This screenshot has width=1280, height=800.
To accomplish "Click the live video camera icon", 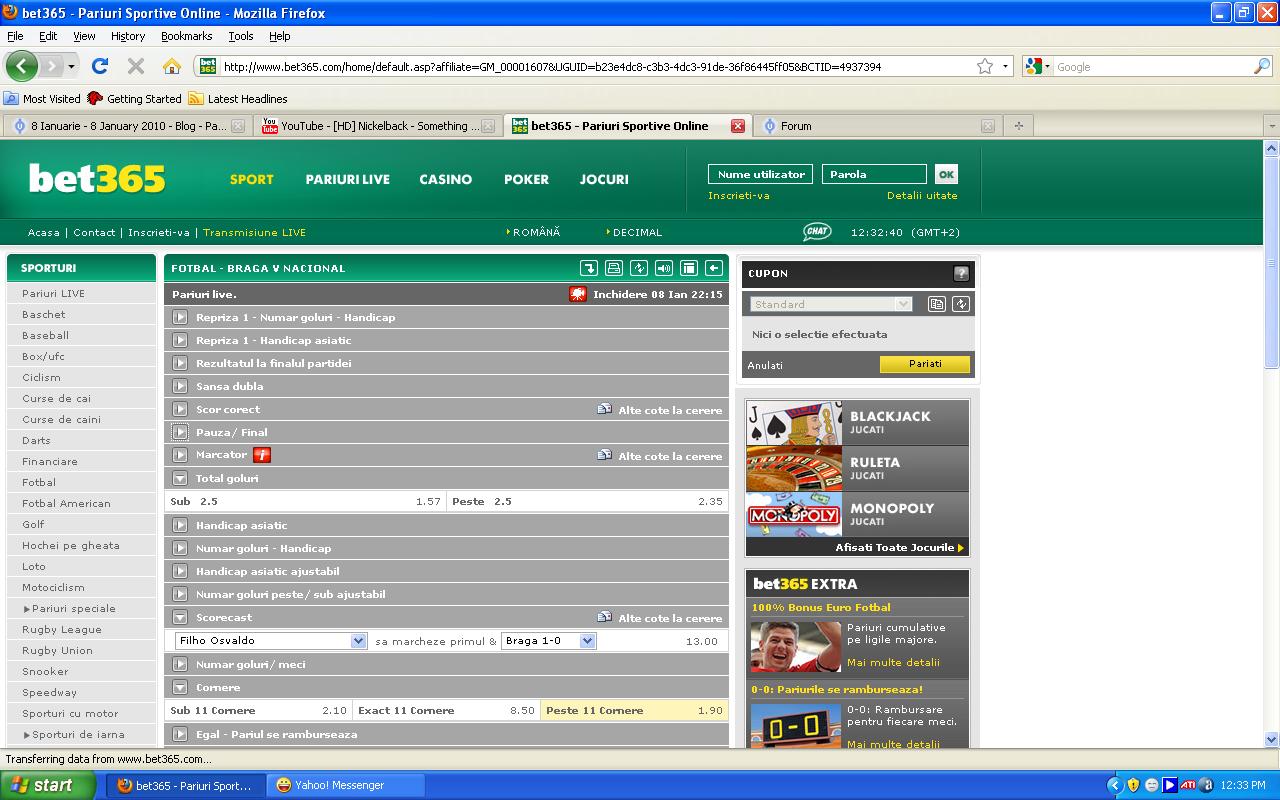I will point(578,294).
